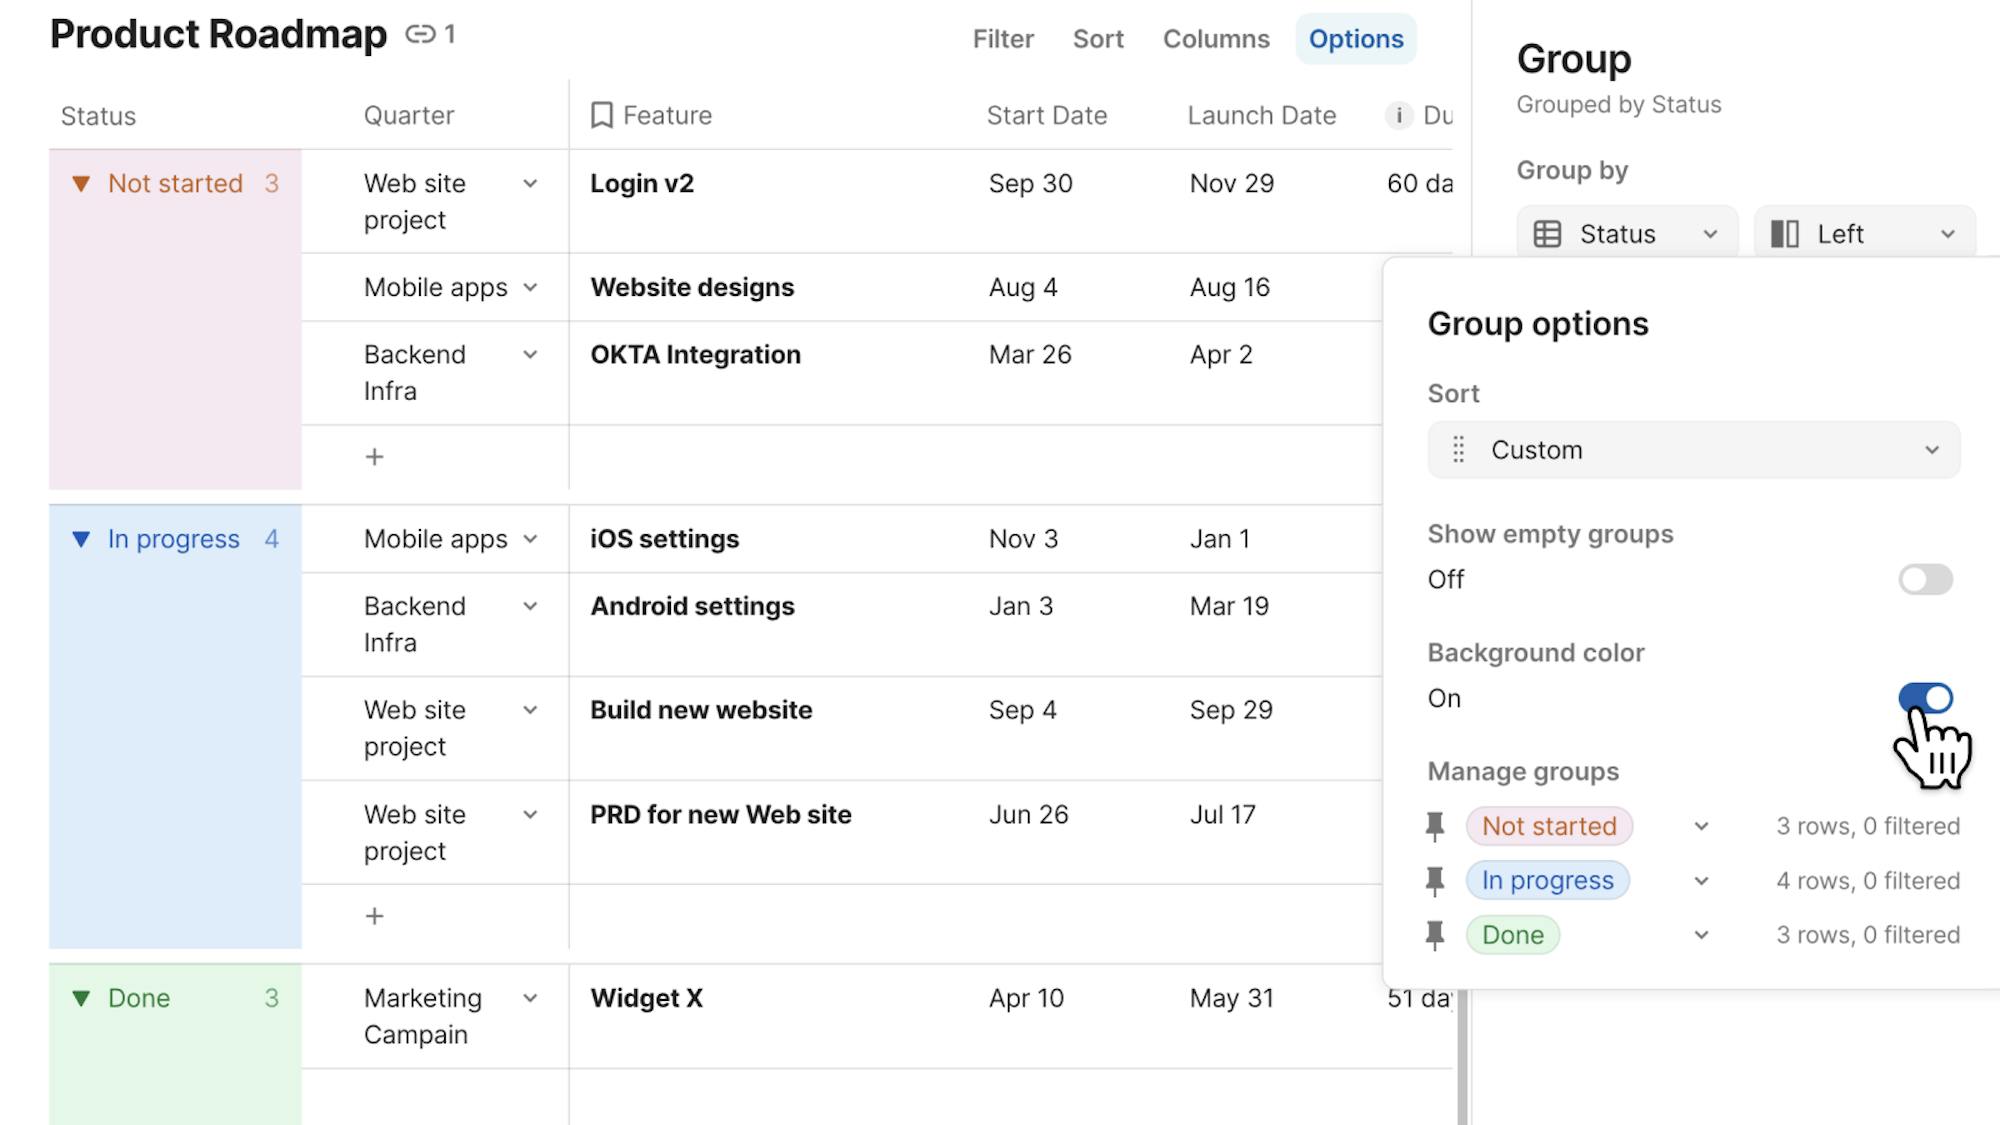Click the info icon in Duration column header
The height and width of the screenshot is (1125, 2000).
point(1398,115)
